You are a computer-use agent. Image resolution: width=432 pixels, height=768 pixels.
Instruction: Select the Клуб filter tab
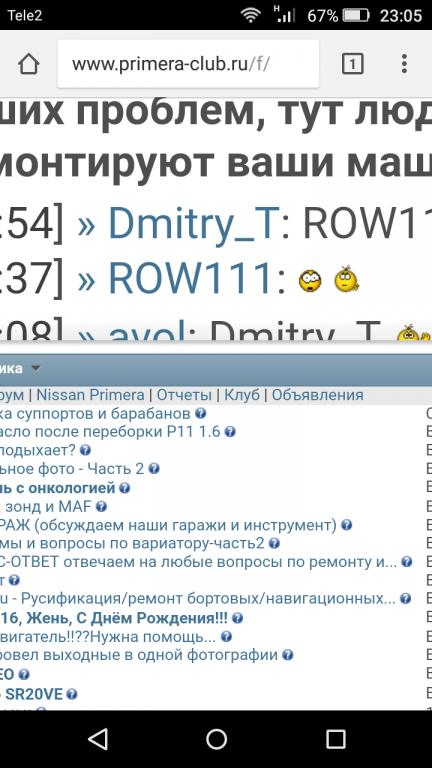(242, 395)
